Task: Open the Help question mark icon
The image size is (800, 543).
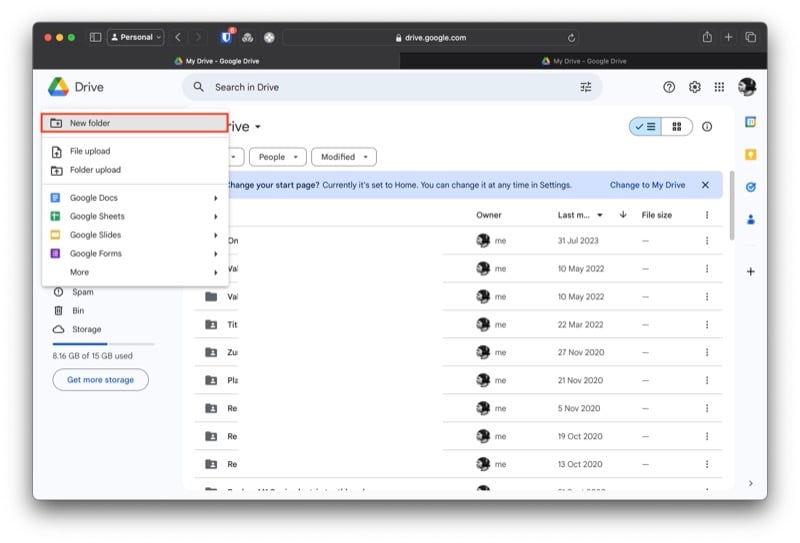Action: [669, 87]
